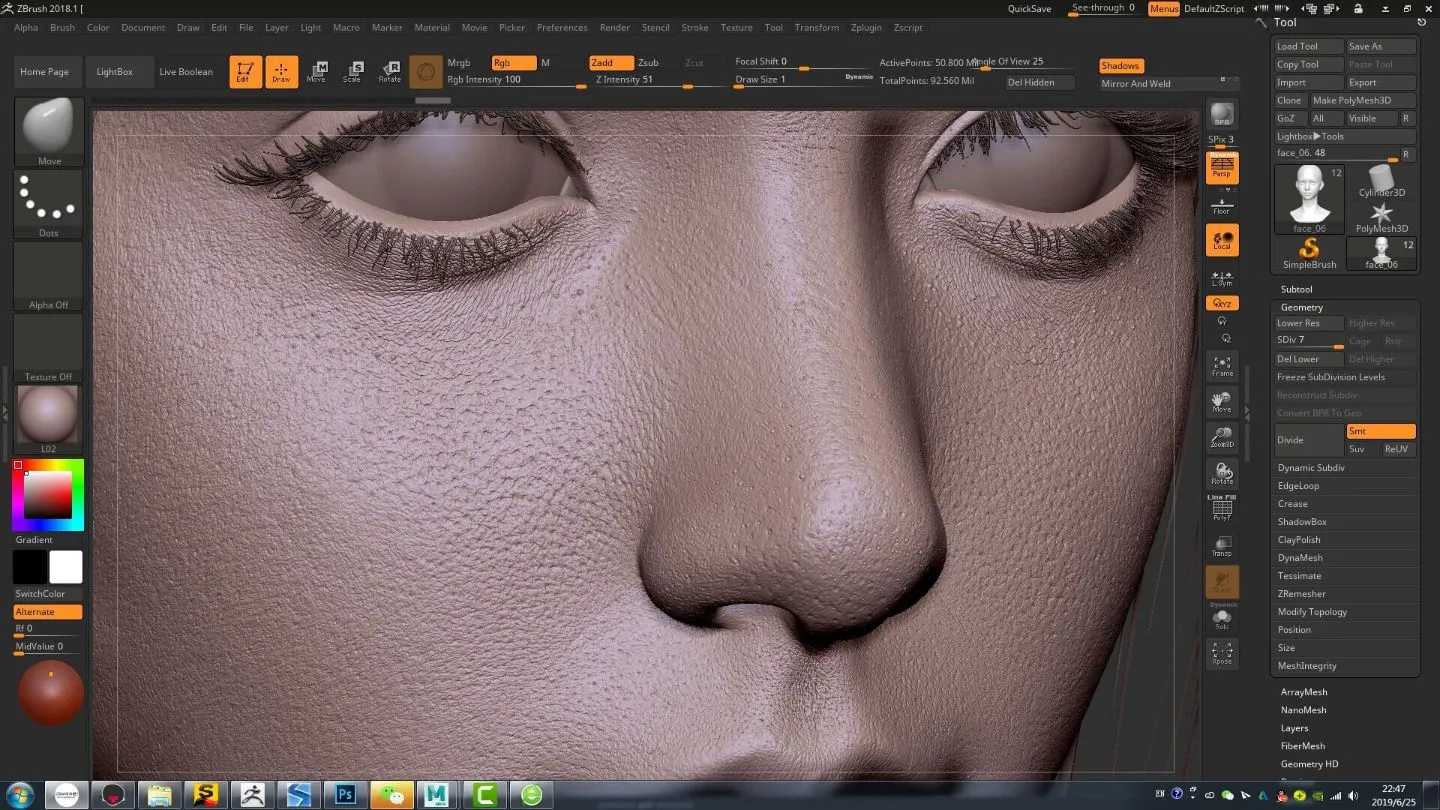The height and width of the screenshot is (810, 1440).
Task: Switch to the Scale gizmo icon
Action: [352, 72]
